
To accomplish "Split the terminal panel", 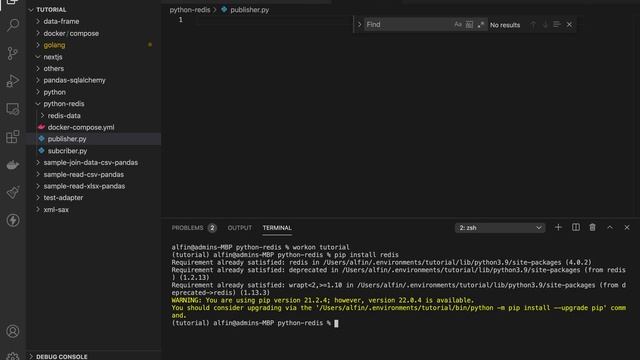I will [576, 227].
